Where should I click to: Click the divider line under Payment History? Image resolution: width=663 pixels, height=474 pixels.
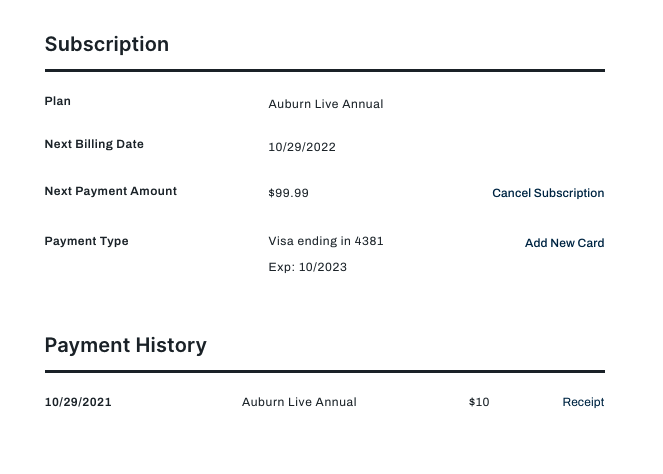click(325, 371)
